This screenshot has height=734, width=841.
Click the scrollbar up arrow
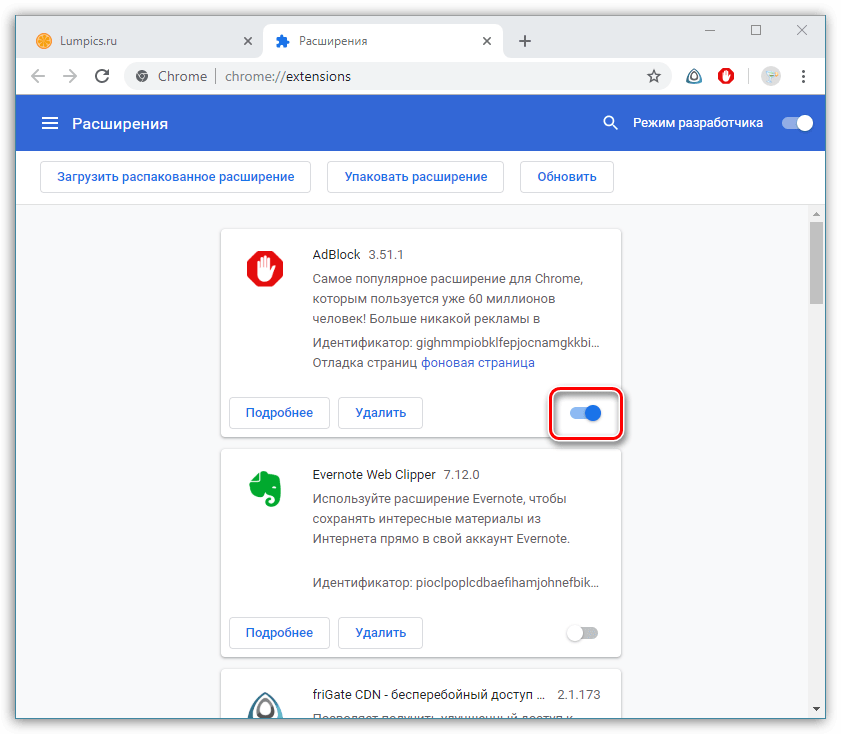coord(816,213)
